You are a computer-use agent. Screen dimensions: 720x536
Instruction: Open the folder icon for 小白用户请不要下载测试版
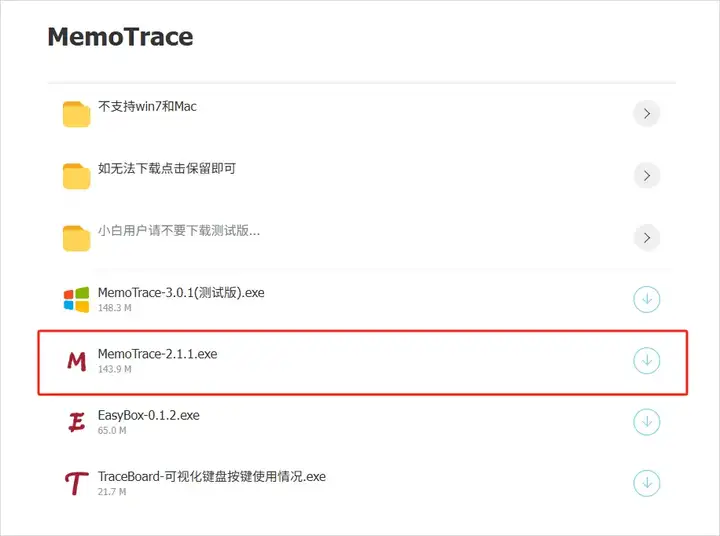point(76,238)
